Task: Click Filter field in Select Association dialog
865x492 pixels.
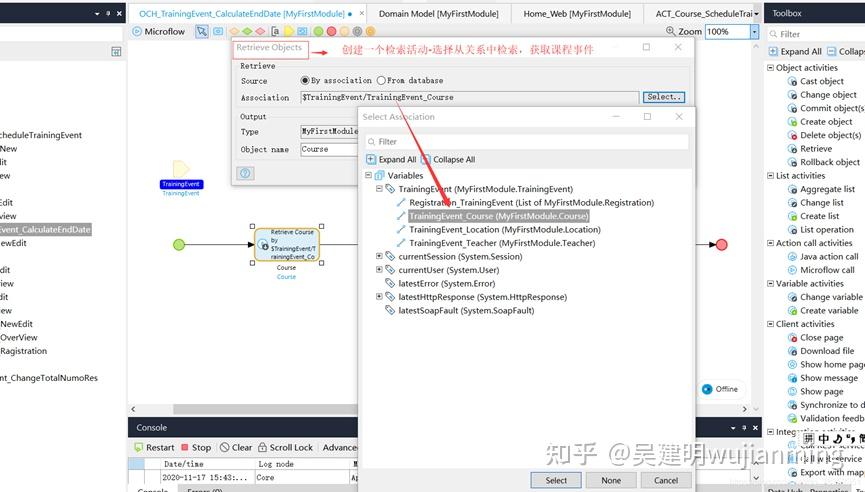Action: tap(527, 142)
